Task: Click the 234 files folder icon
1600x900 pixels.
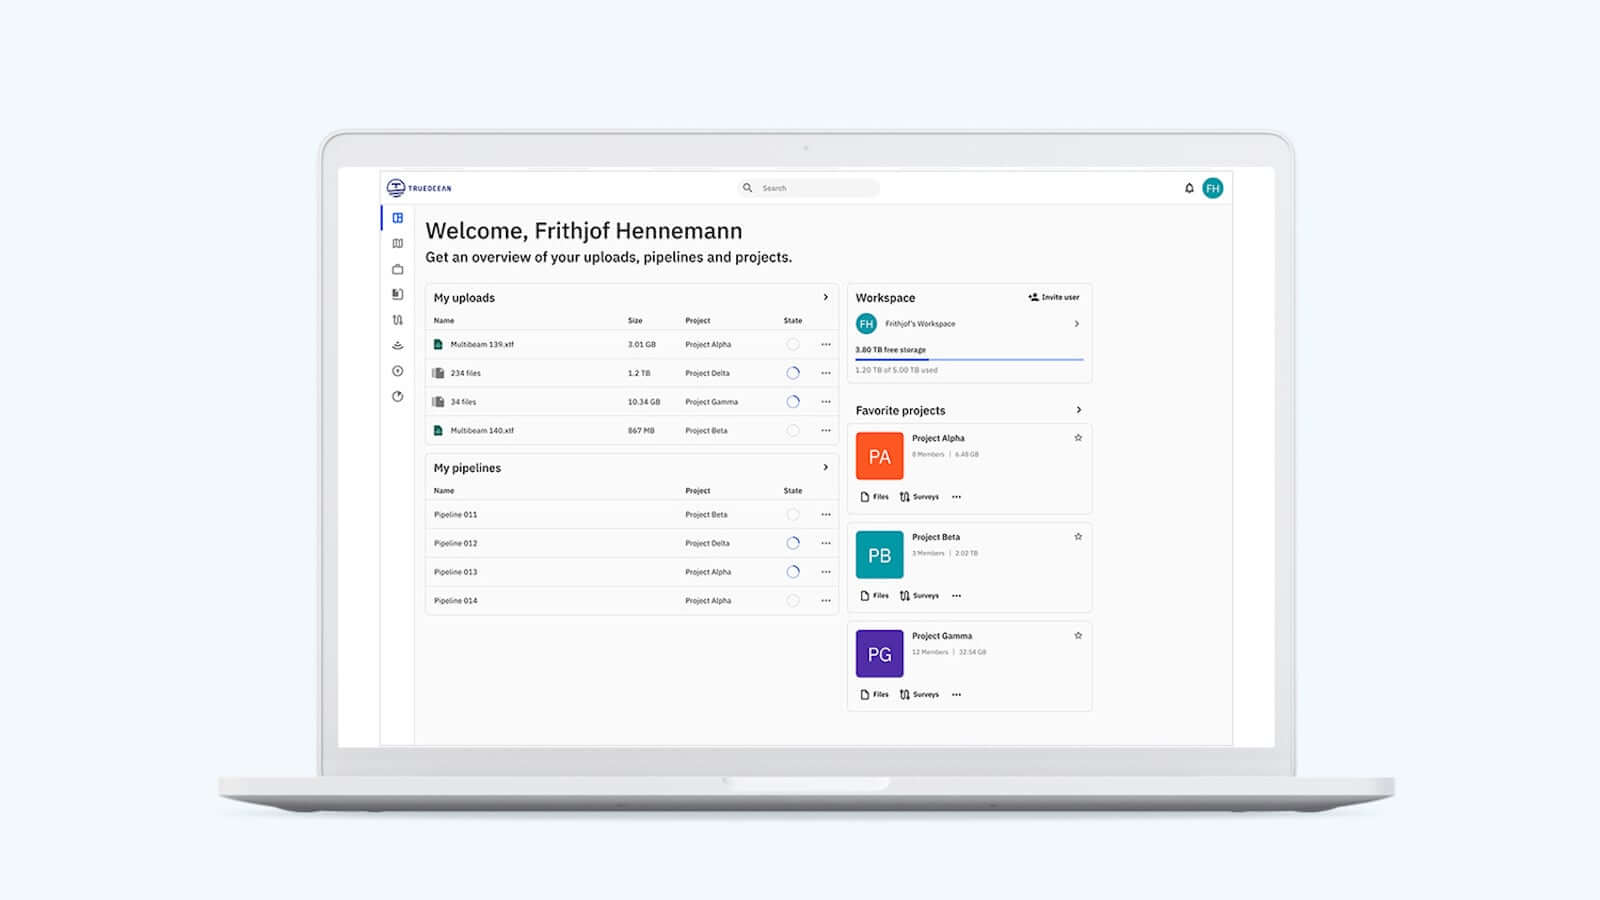Action: coord(438,373)
